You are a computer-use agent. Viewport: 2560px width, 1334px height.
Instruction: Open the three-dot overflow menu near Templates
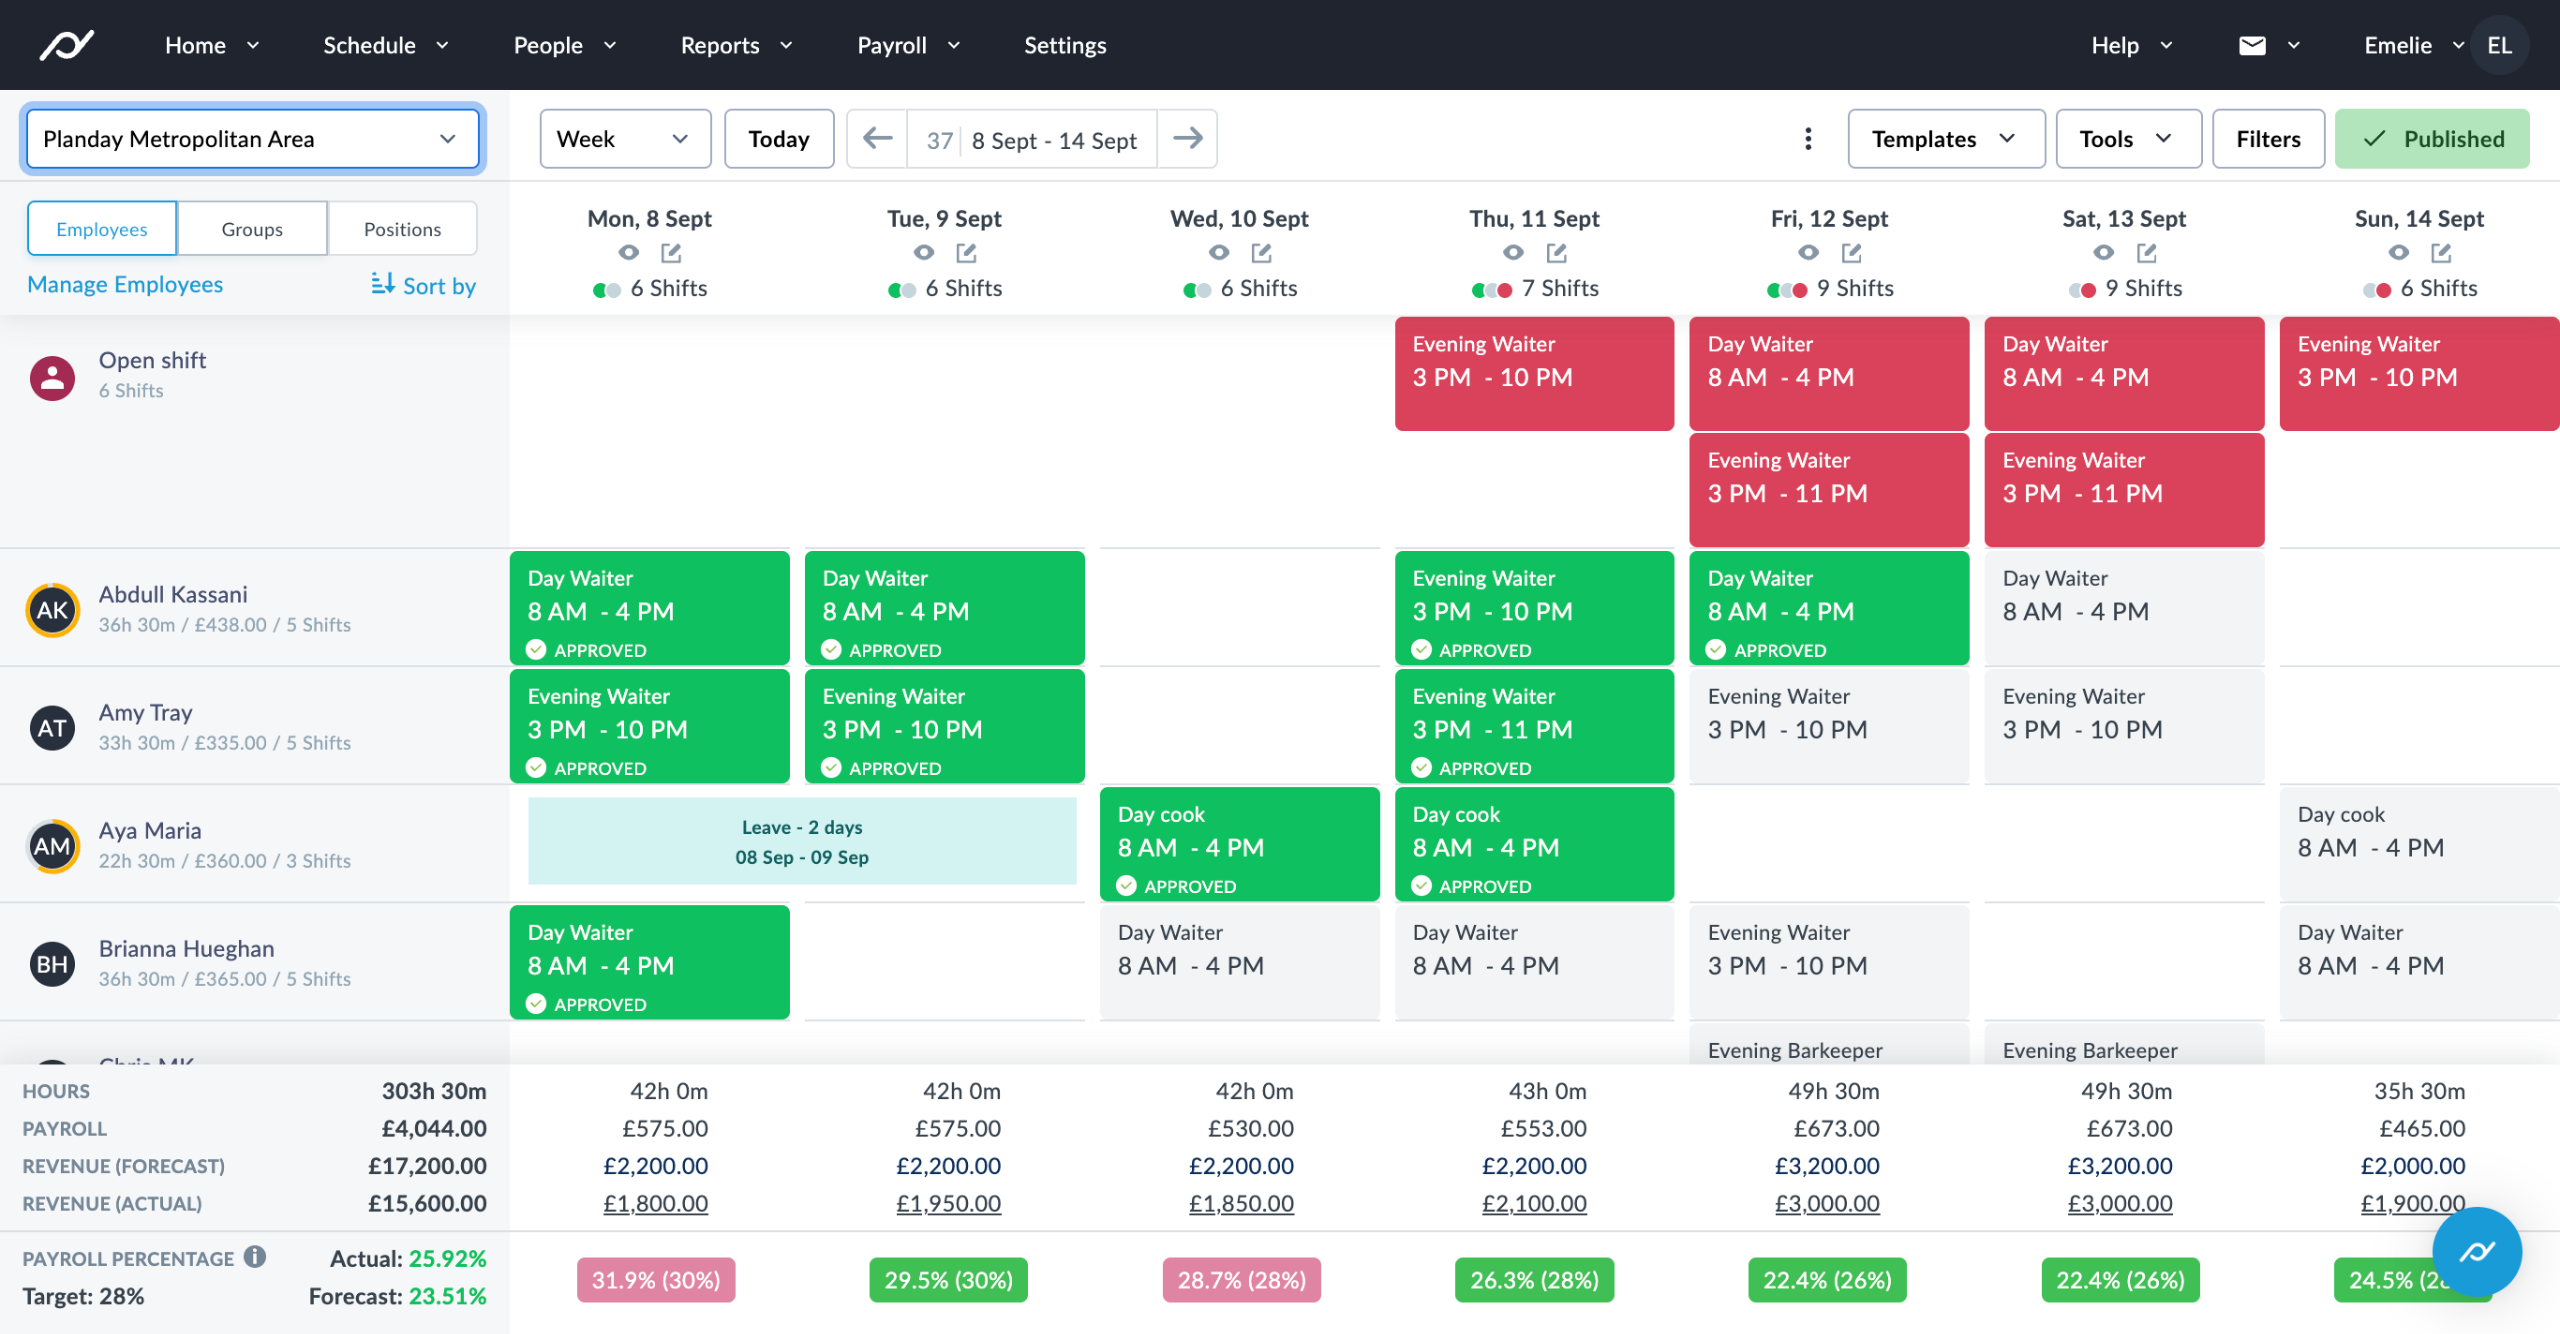click(1808, 139)
